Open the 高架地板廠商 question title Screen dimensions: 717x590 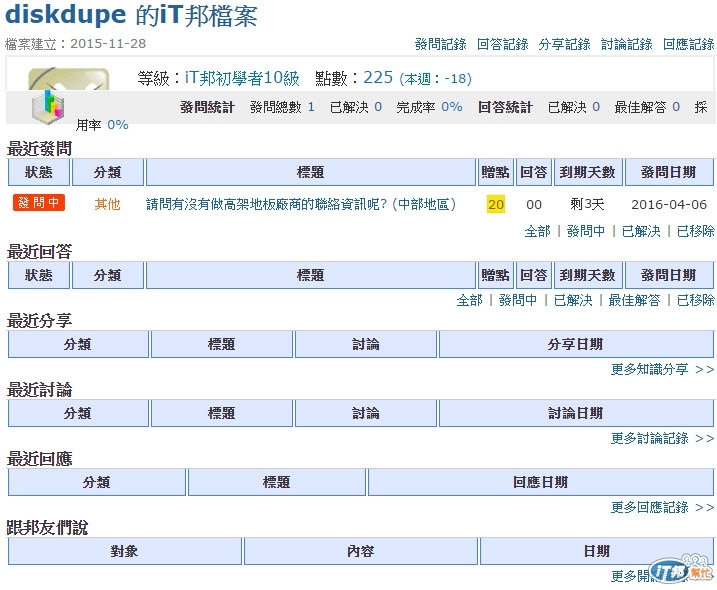coord(301,204)
